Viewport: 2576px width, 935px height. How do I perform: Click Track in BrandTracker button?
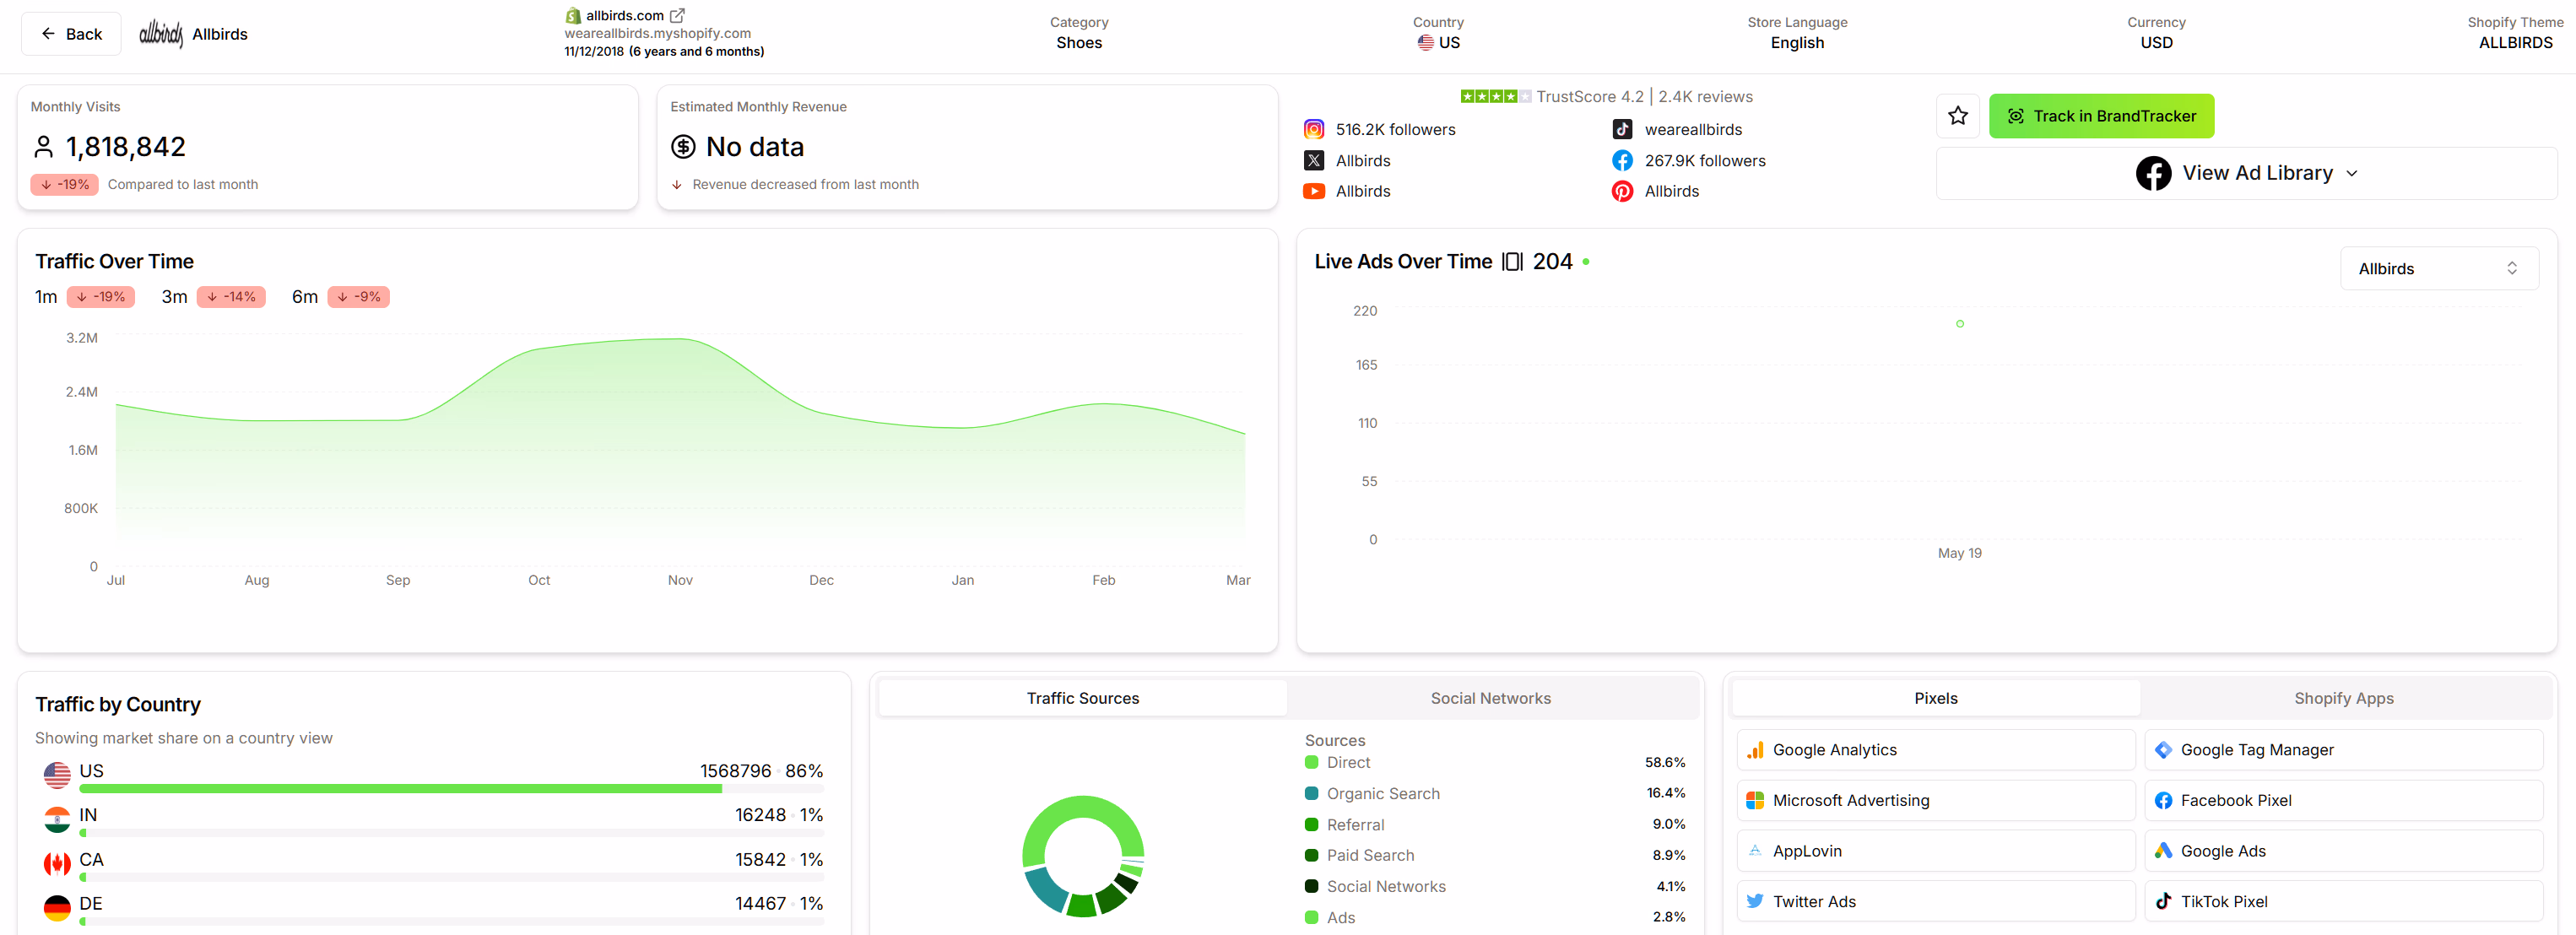pos(2101,116)
